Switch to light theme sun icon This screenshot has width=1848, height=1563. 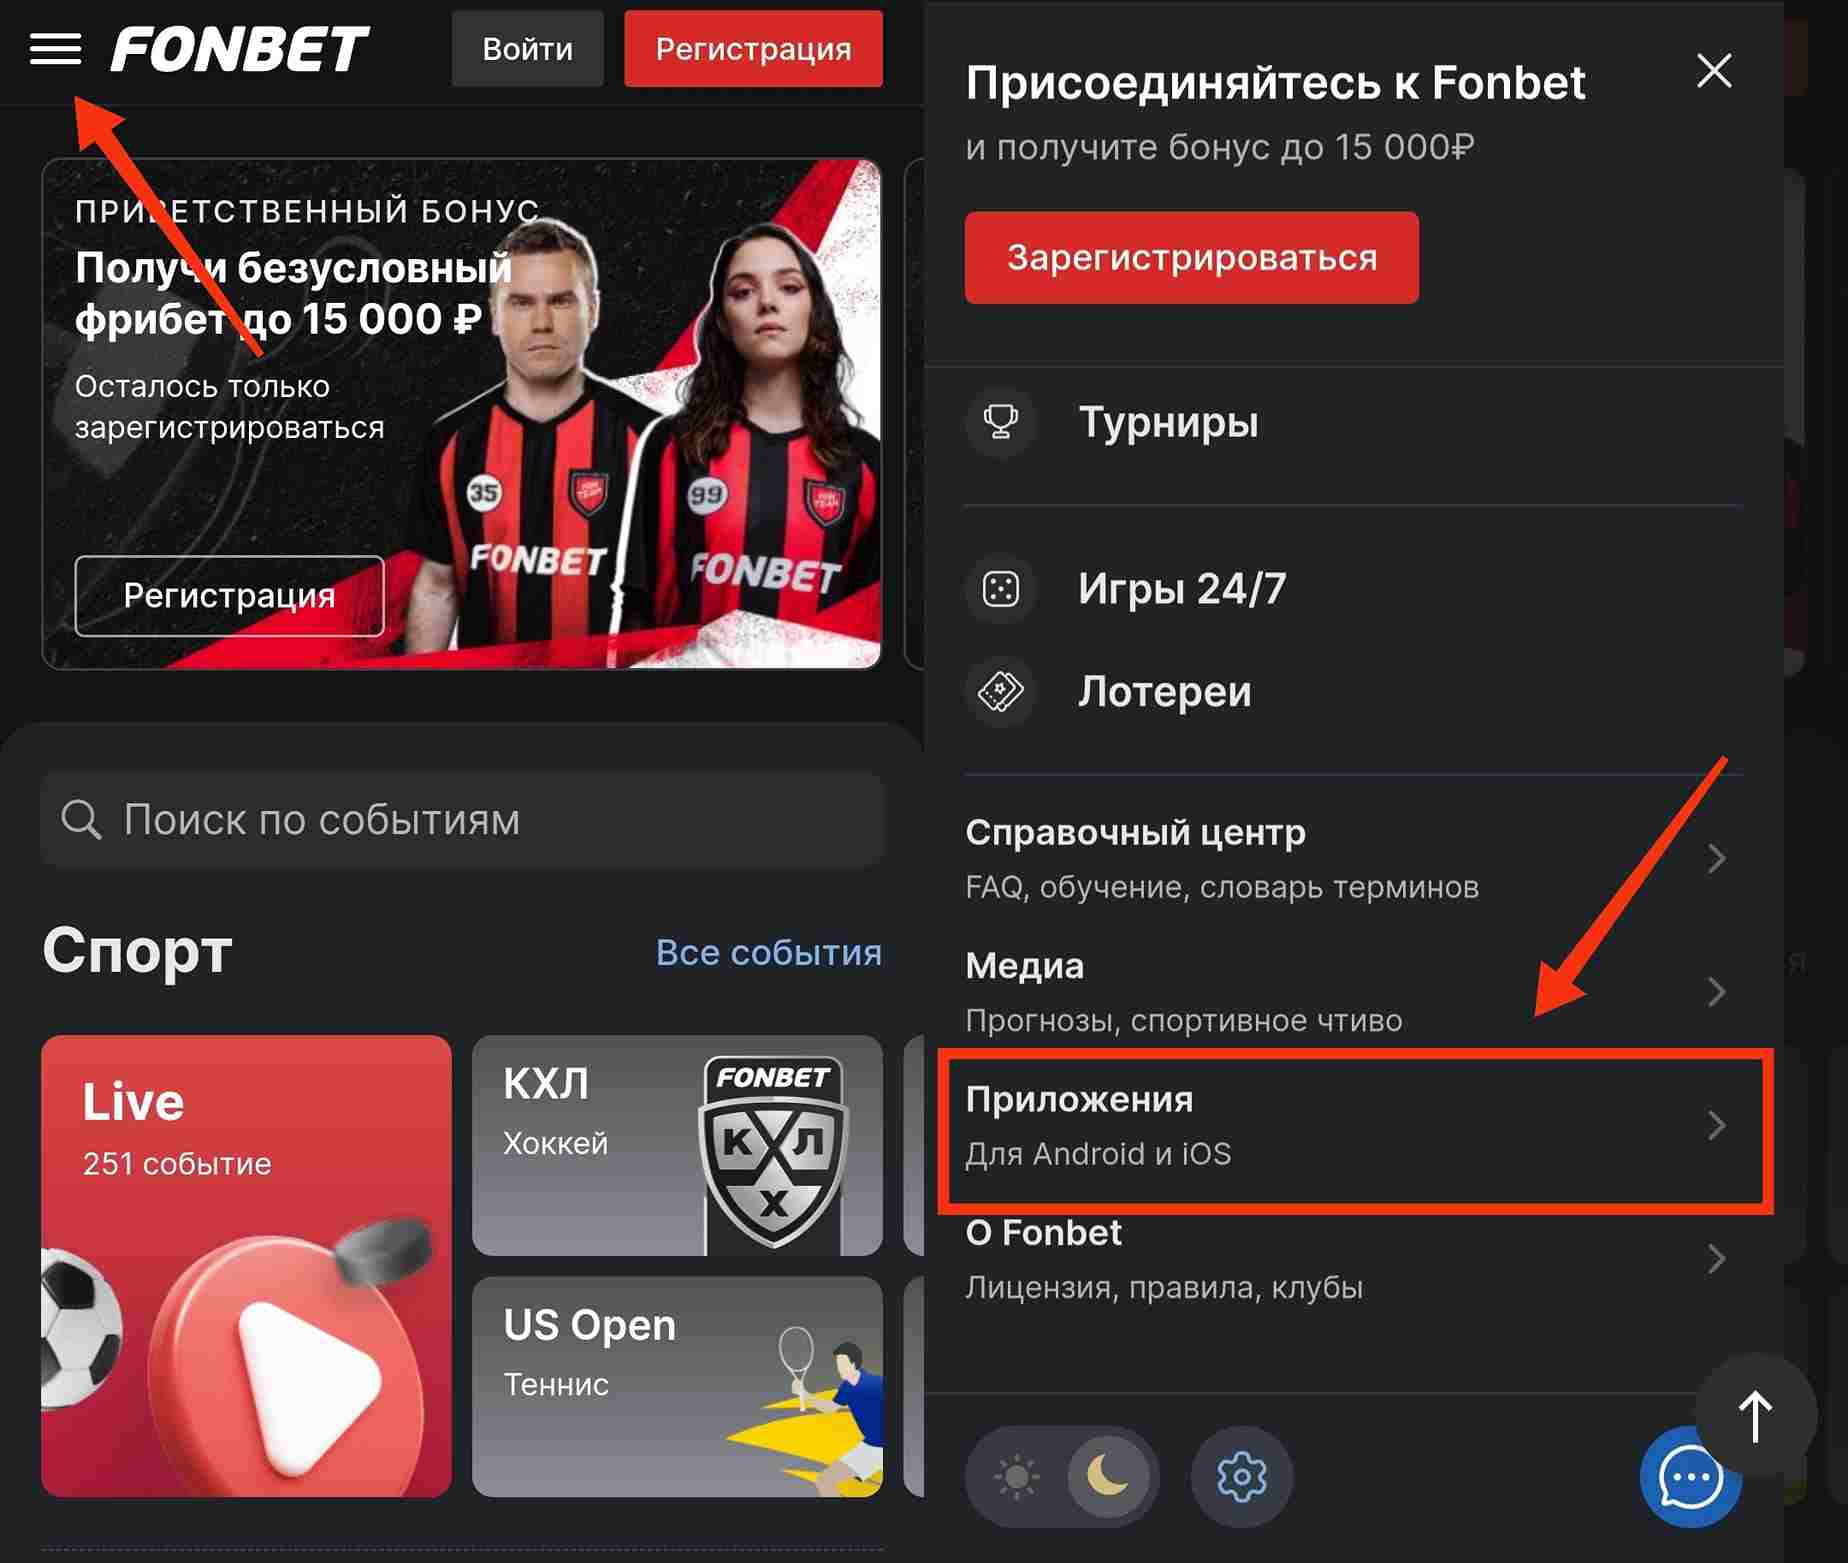pos(1017,1476)
